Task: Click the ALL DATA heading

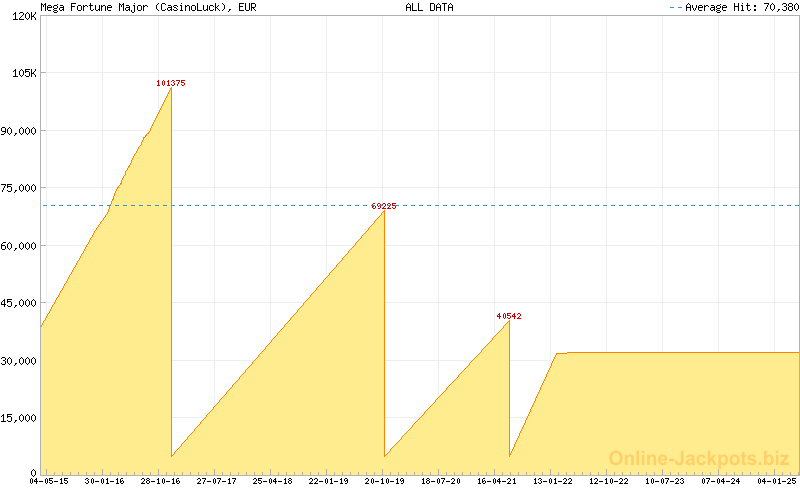Action: tap(429, 7)
